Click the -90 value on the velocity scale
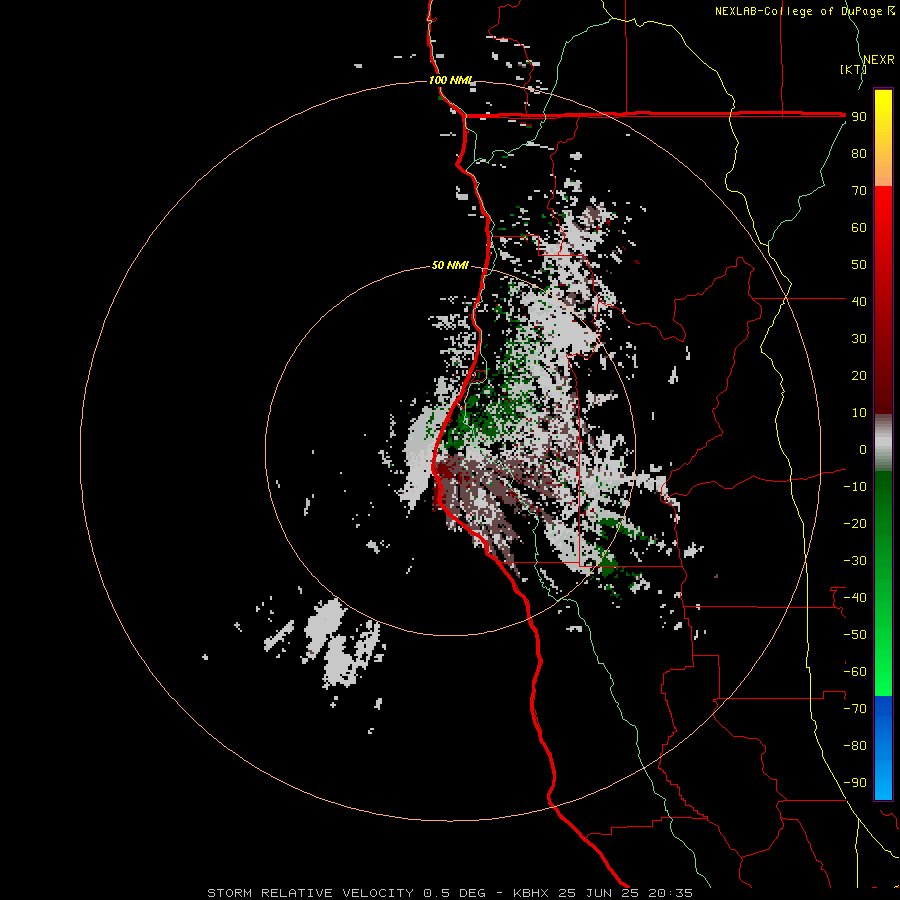This screenshot has height=900, width=900. 855,783
